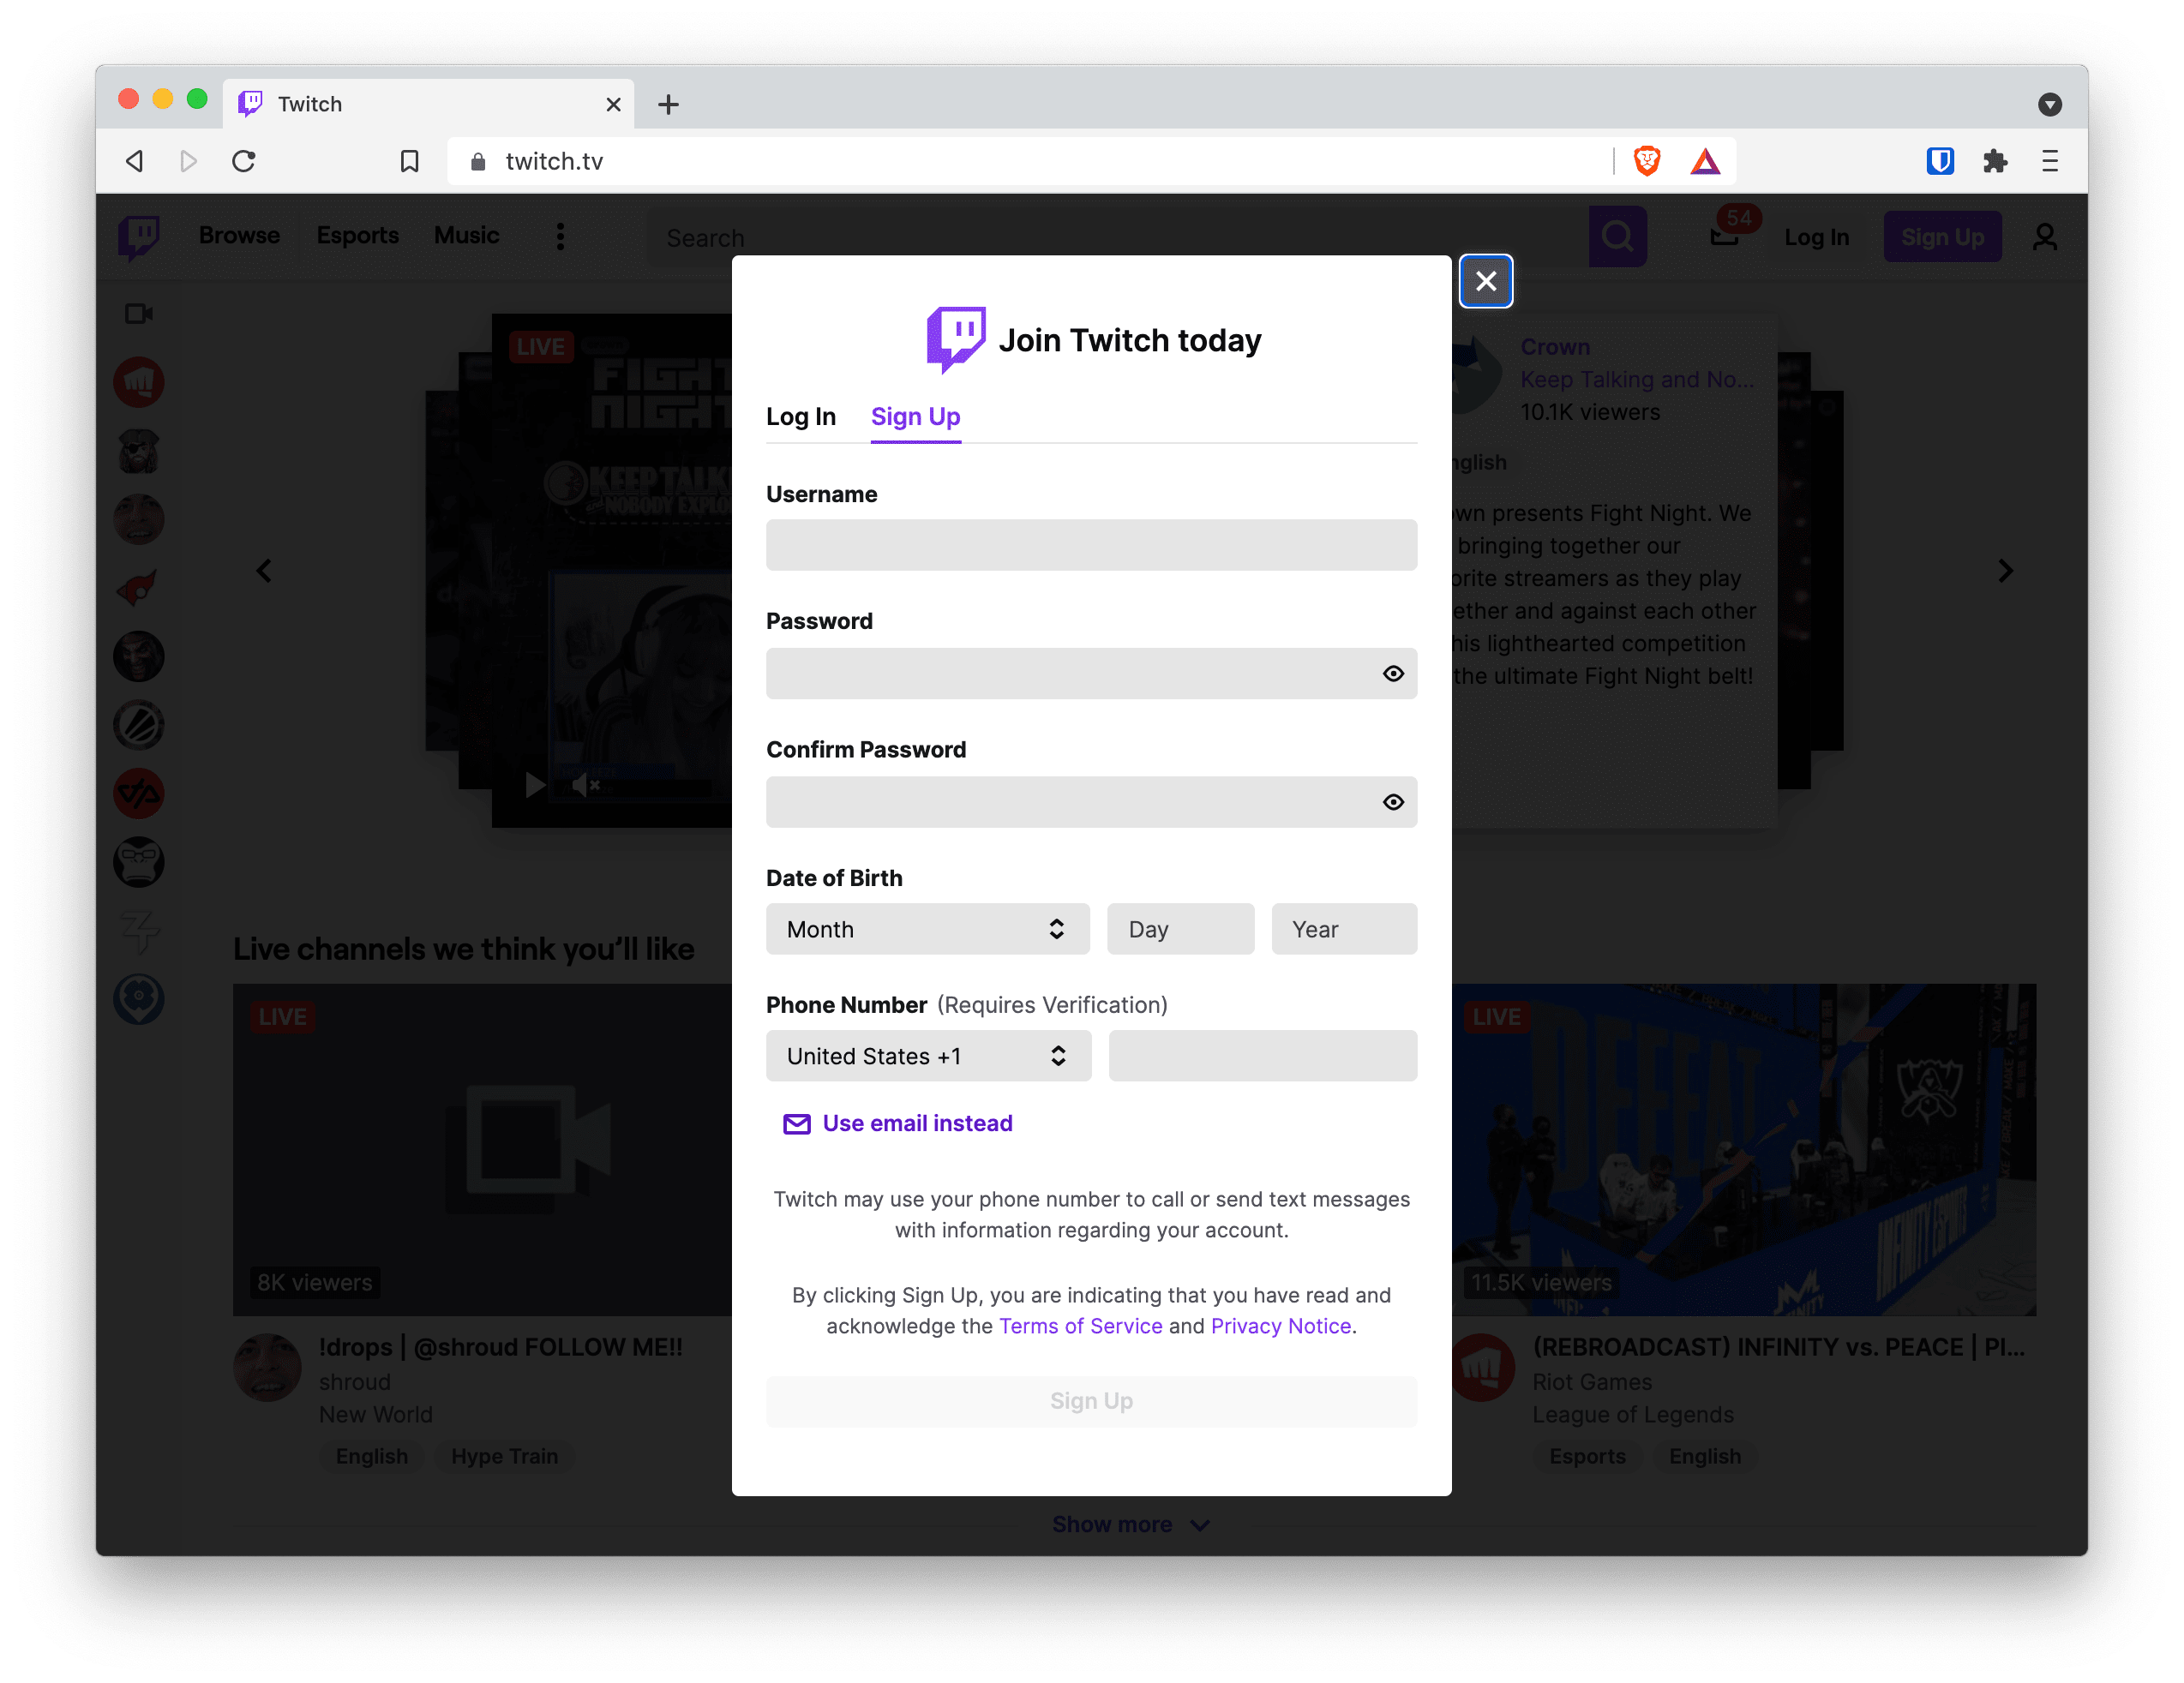The width and height of the screenshot is (2184, 1683).
Task: Click the Twitch search box
Action: click(1117, 237)
